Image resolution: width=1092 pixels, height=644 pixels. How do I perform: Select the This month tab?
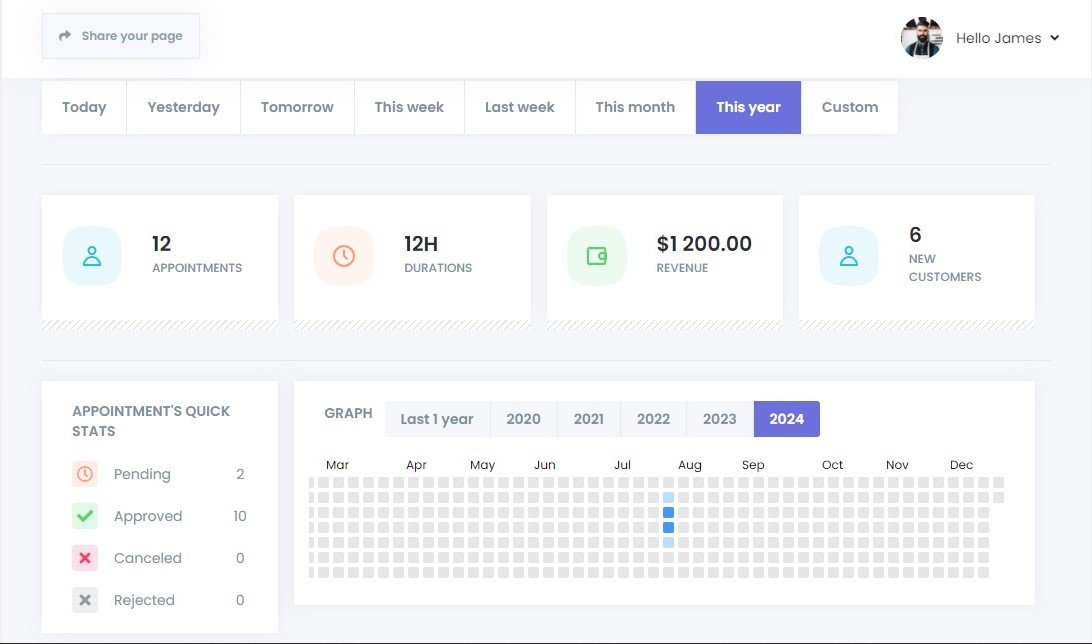point(635,107)
